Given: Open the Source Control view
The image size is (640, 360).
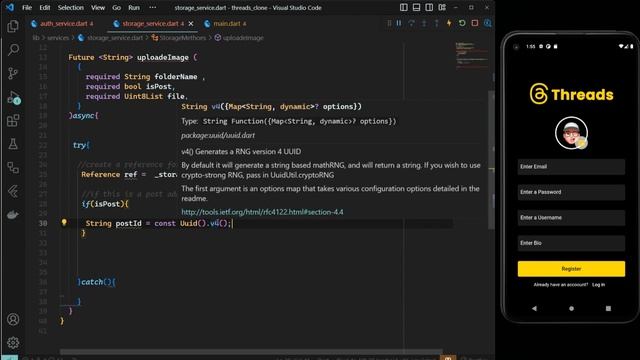Looking at the screenshot, I should (x=13, y=73).
